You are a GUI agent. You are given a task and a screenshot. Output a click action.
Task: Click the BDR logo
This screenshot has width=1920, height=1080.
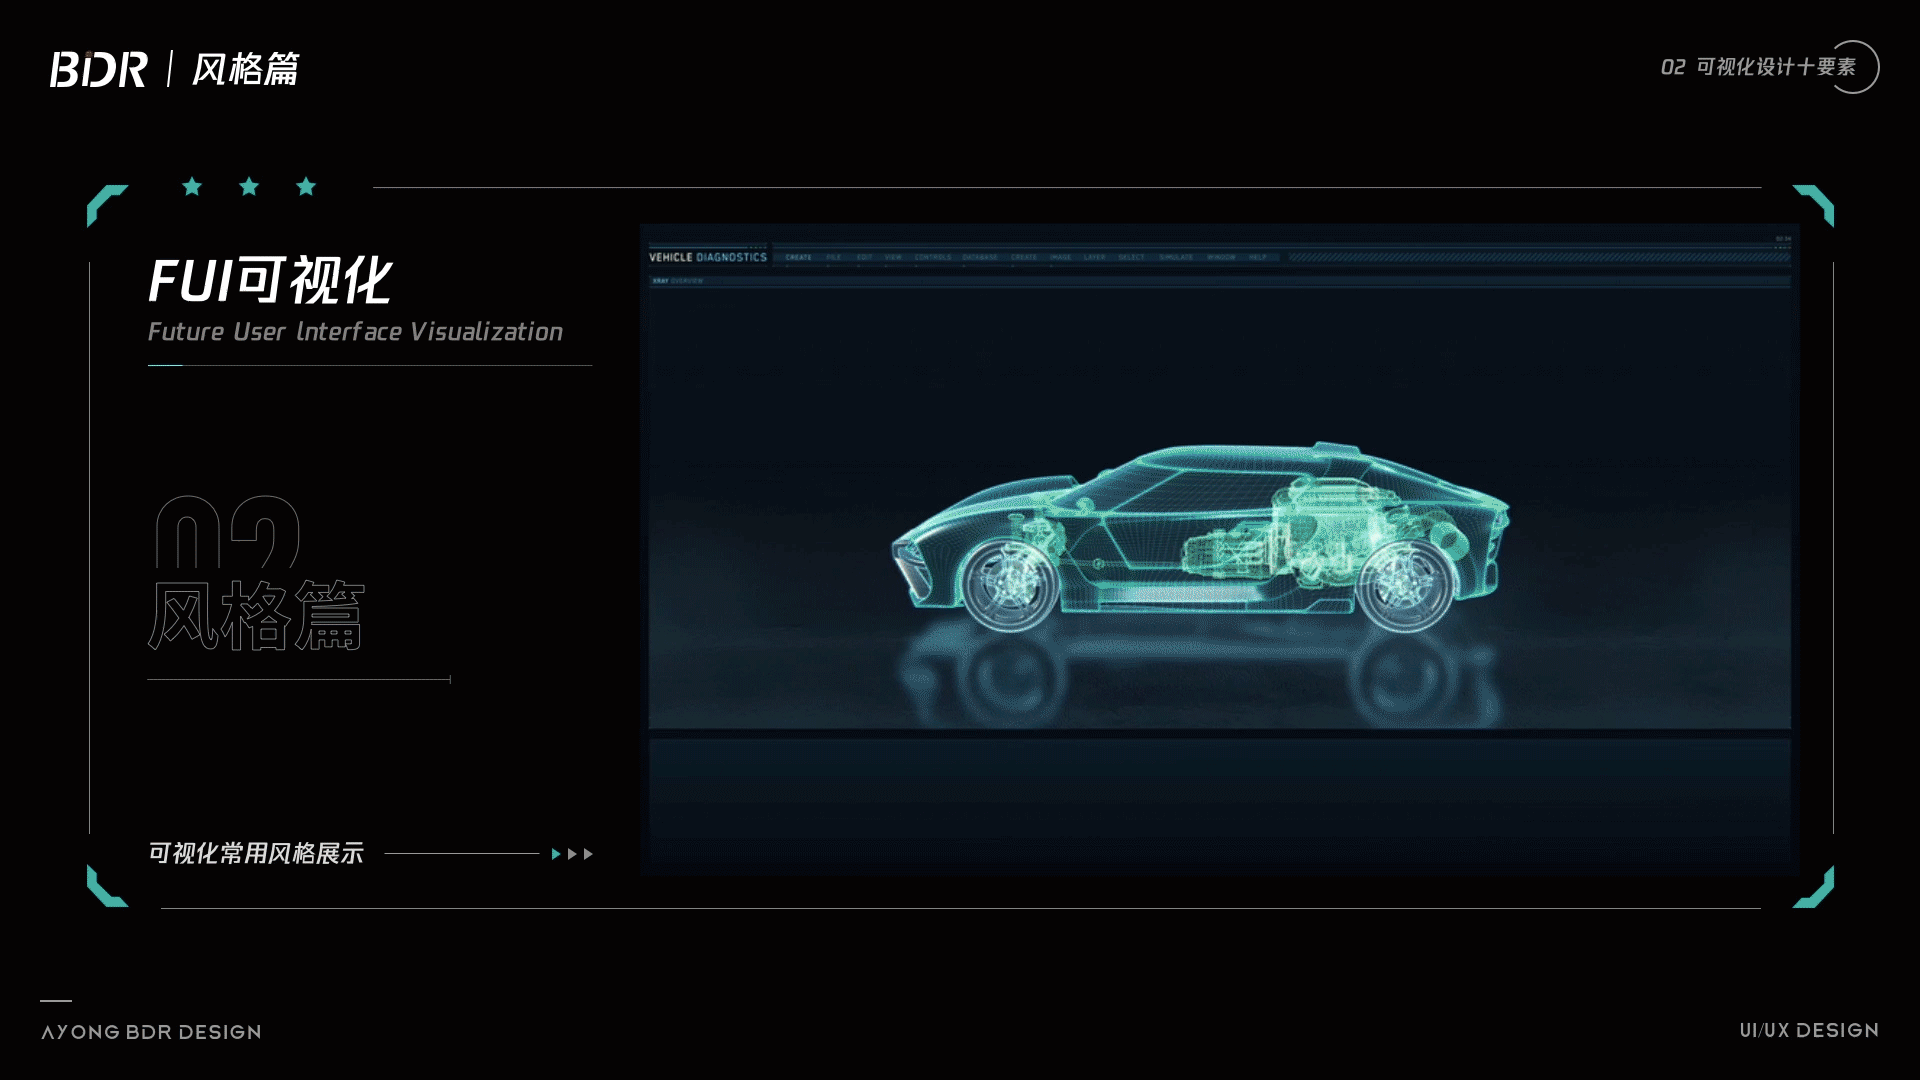(x=98, y=69)
